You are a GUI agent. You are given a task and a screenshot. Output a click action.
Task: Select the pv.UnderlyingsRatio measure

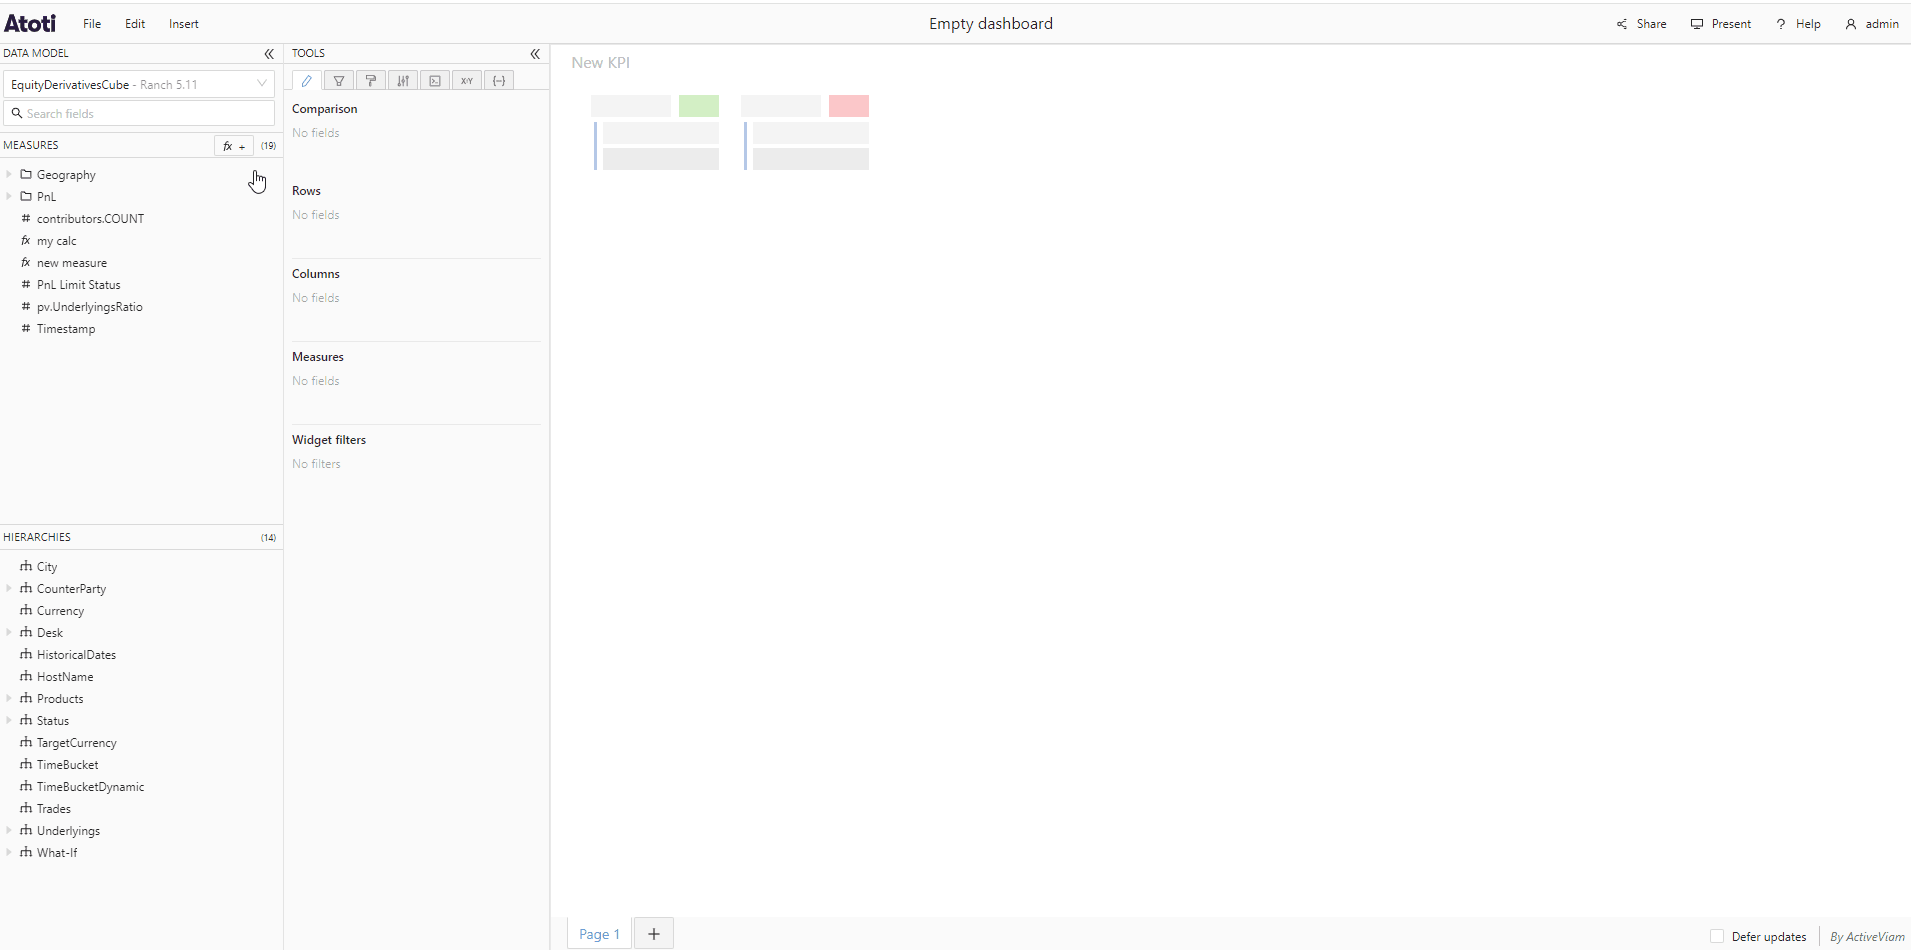[x=90, y=307]
